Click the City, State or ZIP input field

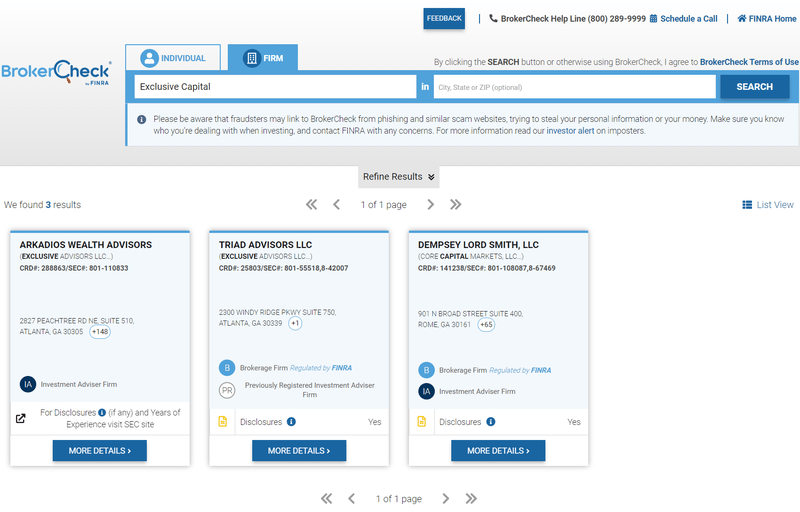(574, 87)
